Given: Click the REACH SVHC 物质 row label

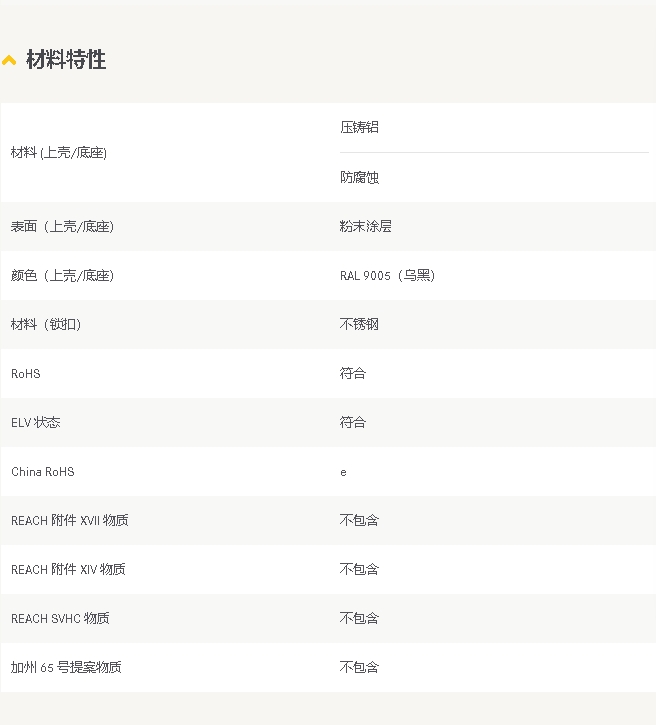Looking at the screenshot, I should [60, 619].
